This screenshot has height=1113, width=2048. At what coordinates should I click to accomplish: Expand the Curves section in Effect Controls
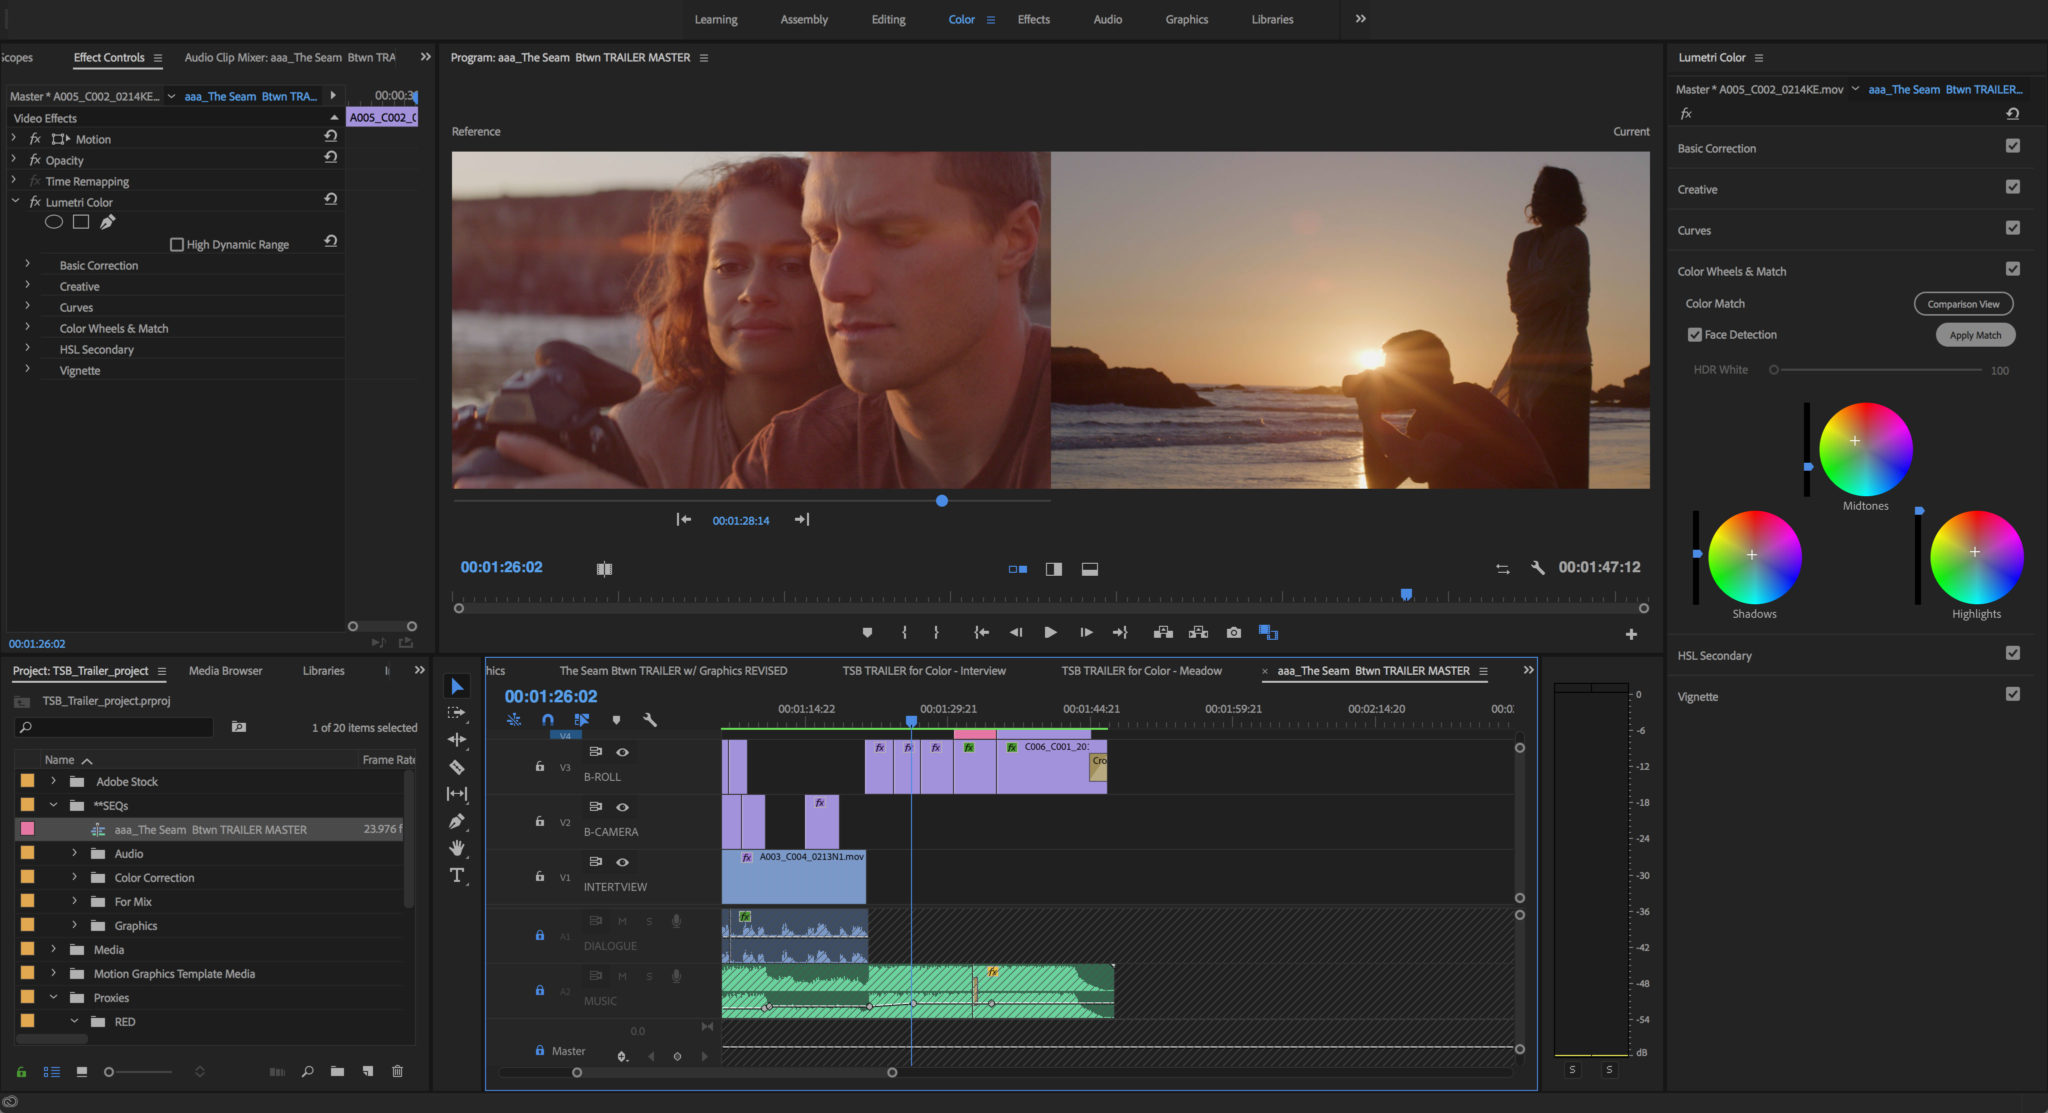click(29, 307)
